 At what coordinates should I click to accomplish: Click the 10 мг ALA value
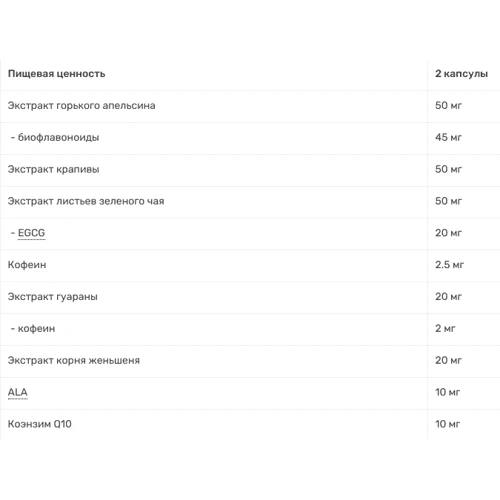[x=447, y=392]
